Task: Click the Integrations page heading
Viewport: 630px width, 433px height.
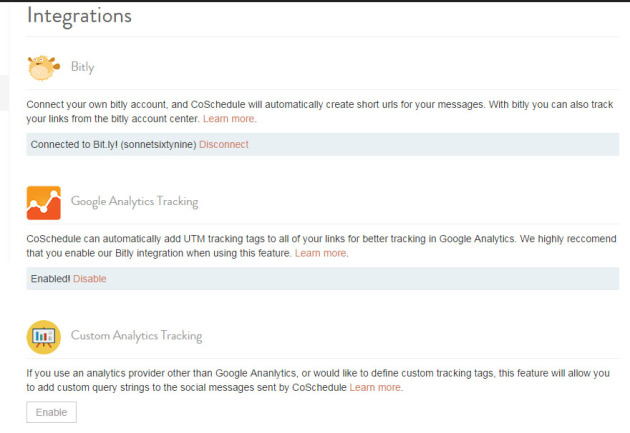Action: pyautogui.click(x=79, y=16)
